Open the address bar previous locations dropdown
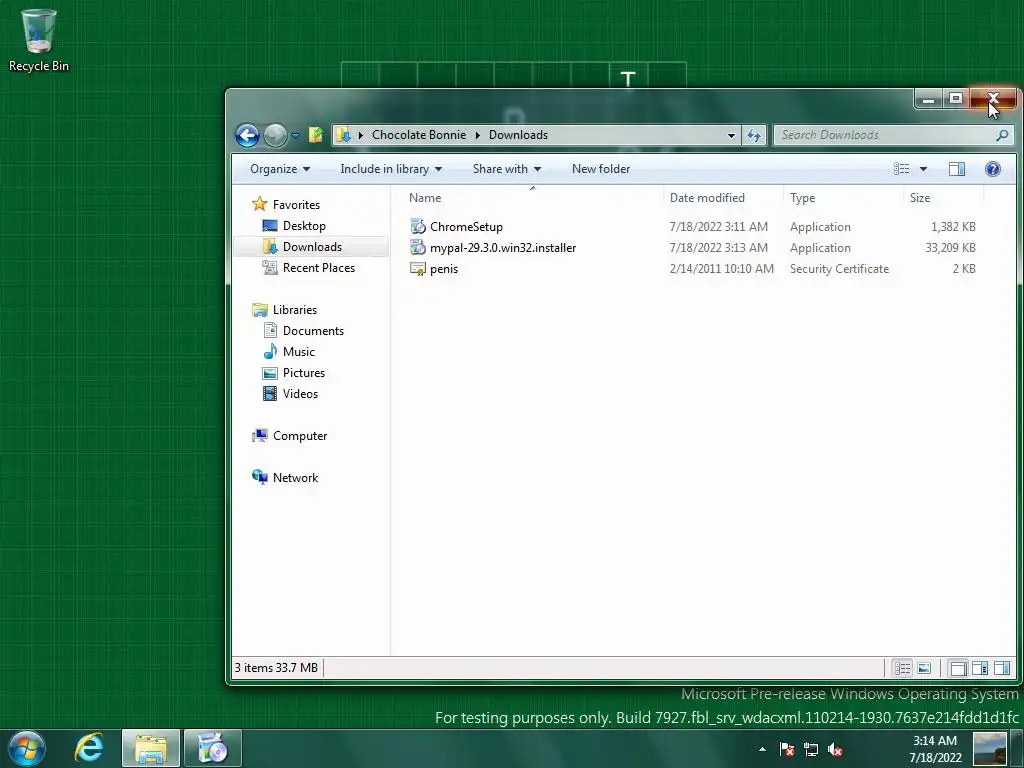Image resolution: width=1024 pixels, height=768 pixels. [731, 135]
